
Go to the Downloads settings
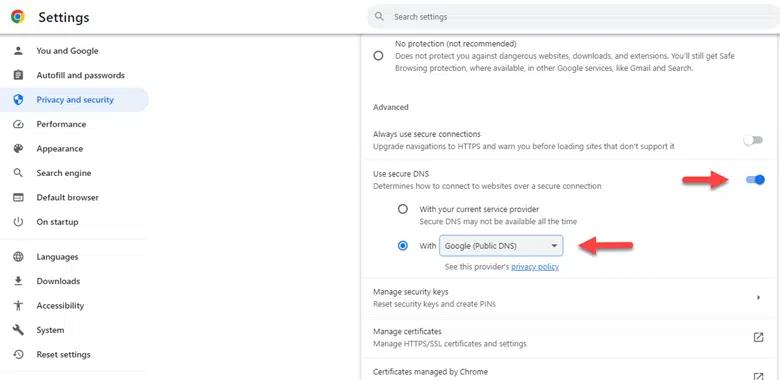point(58,281)
